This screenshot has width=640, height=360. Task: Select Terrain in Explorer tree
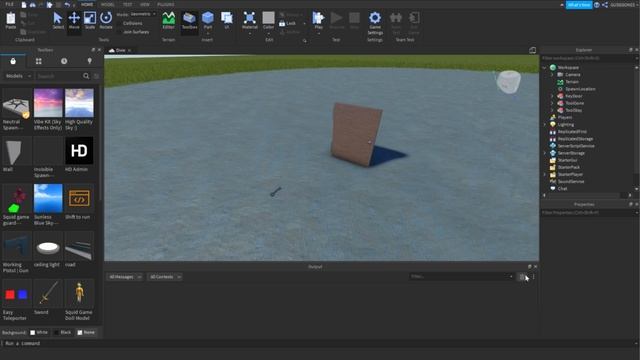click(571, 82)
